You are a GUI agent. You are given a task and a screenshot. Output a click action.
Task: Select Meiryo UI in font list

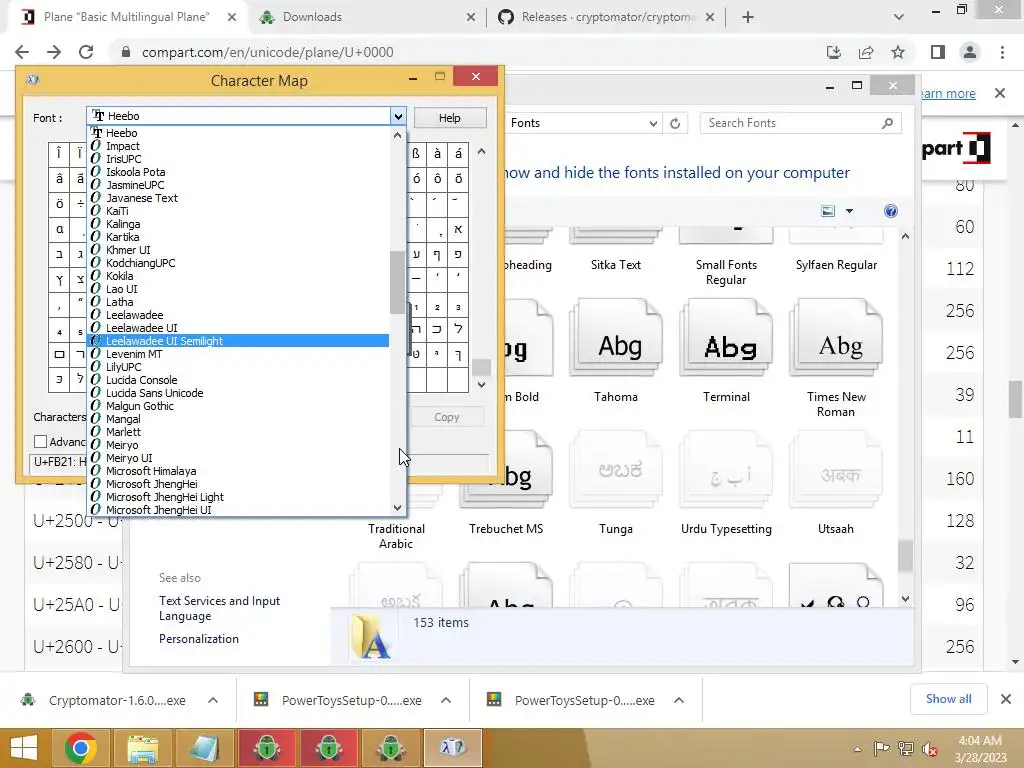tap(129, 458)
